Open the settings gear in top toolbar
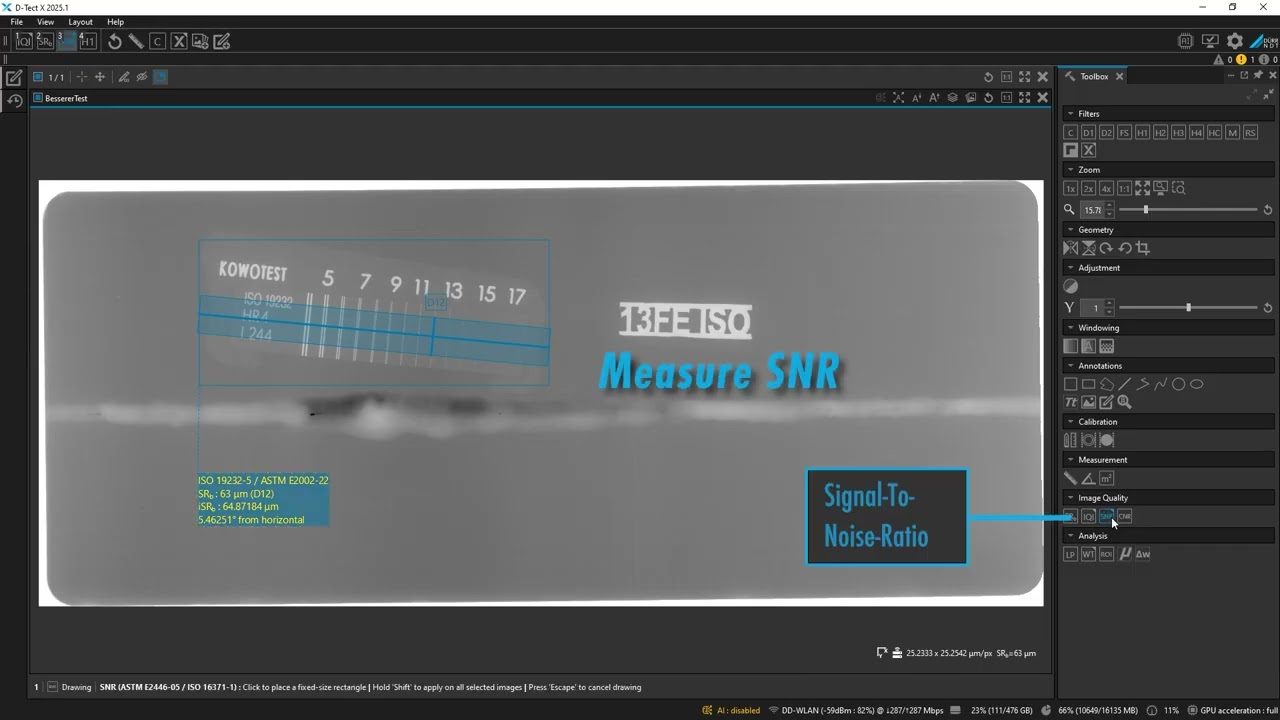The image size is (1280, 720). (1235, 41)
